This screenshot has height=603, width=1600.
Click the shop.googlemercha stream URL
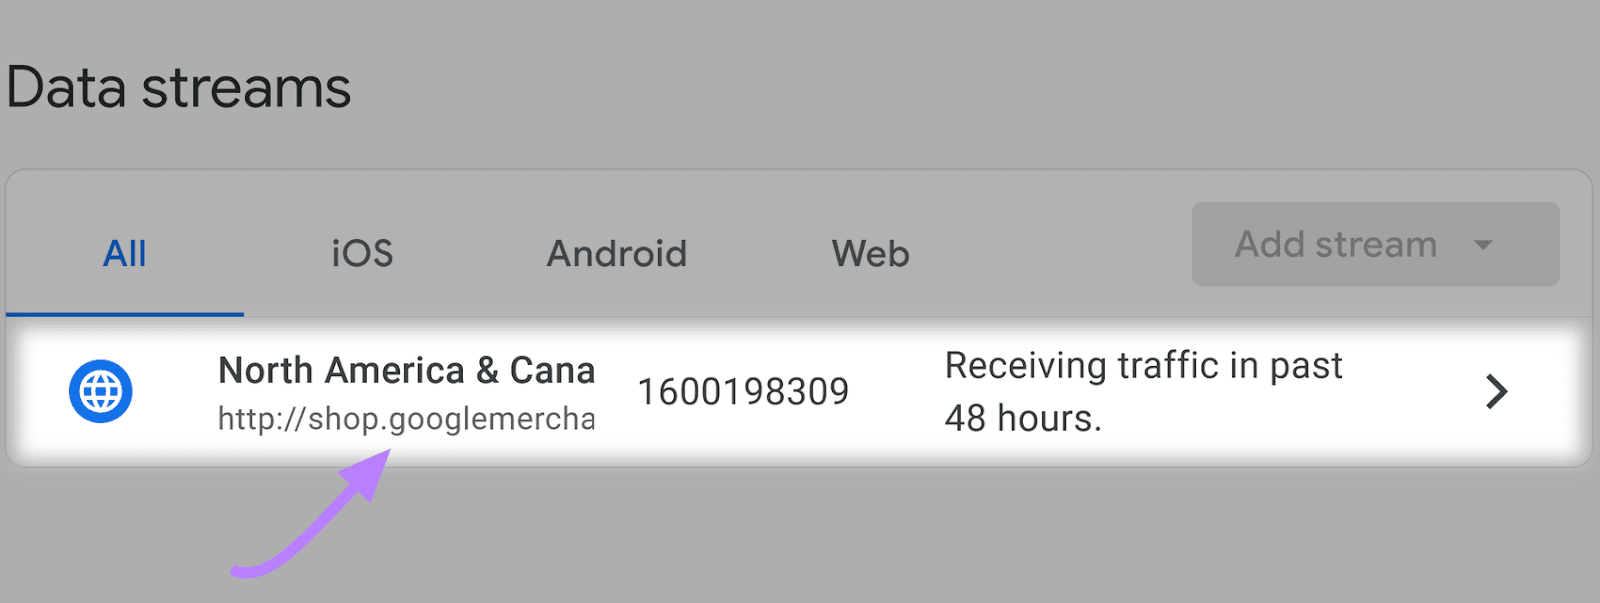point(406,419)
